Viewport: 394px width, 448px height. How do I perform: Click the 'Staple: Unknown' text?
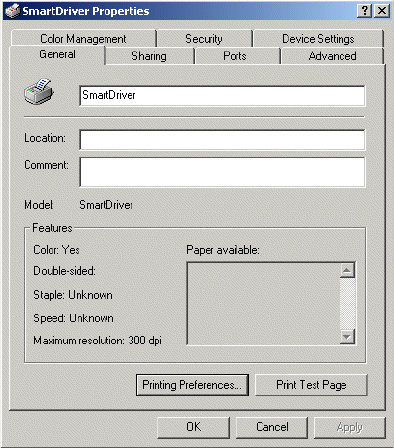point(73,295)
